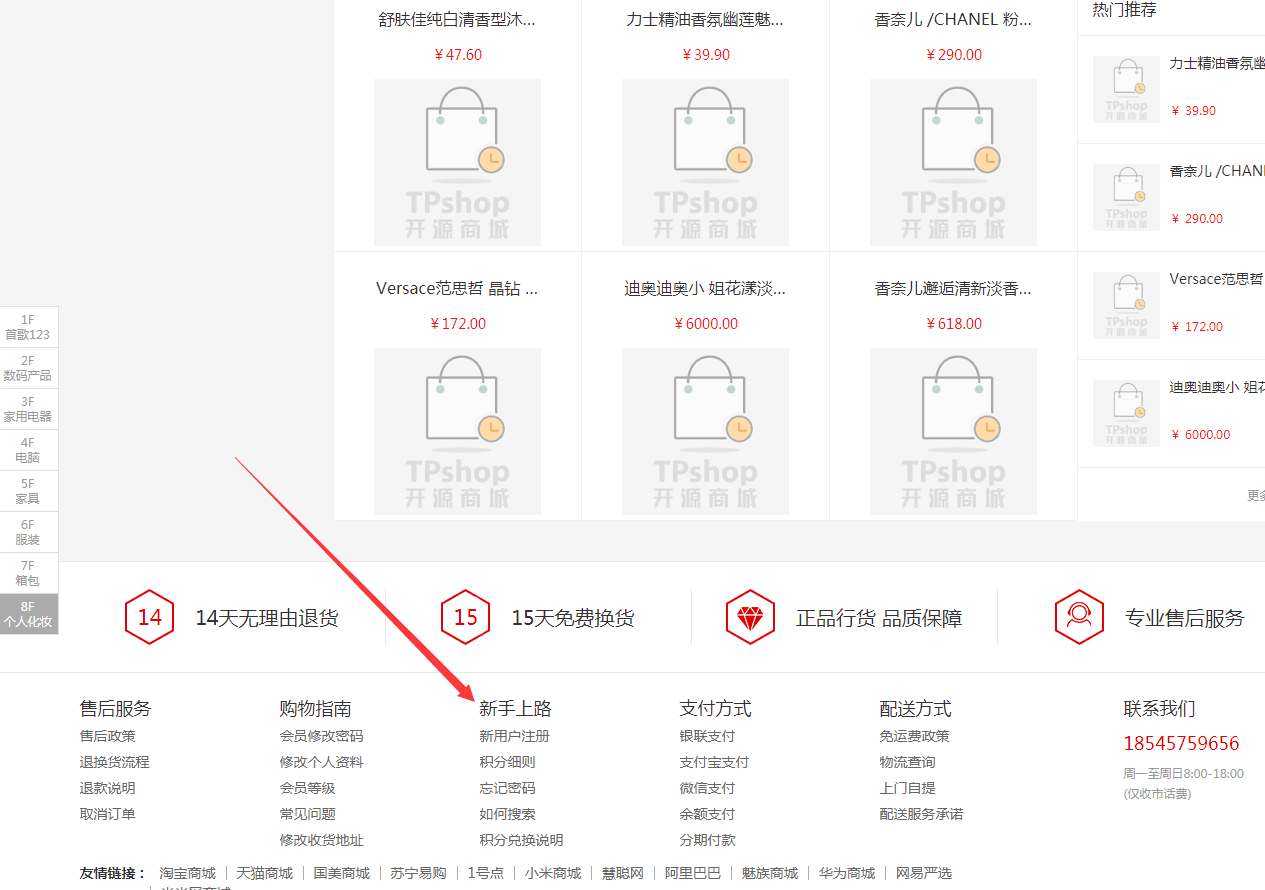This screenshot has height=890, width=1265.
Task: Click the 15天免费换货 badge icon
Action: pos(465,616)
